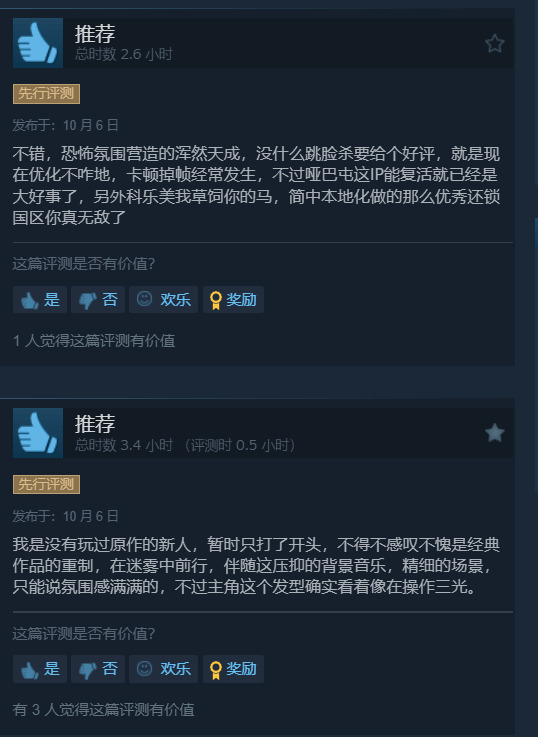The height and width of the screenshot is (737, 538).
Task: Click the smiley face icon in the first review
Action: coord(144,298)
